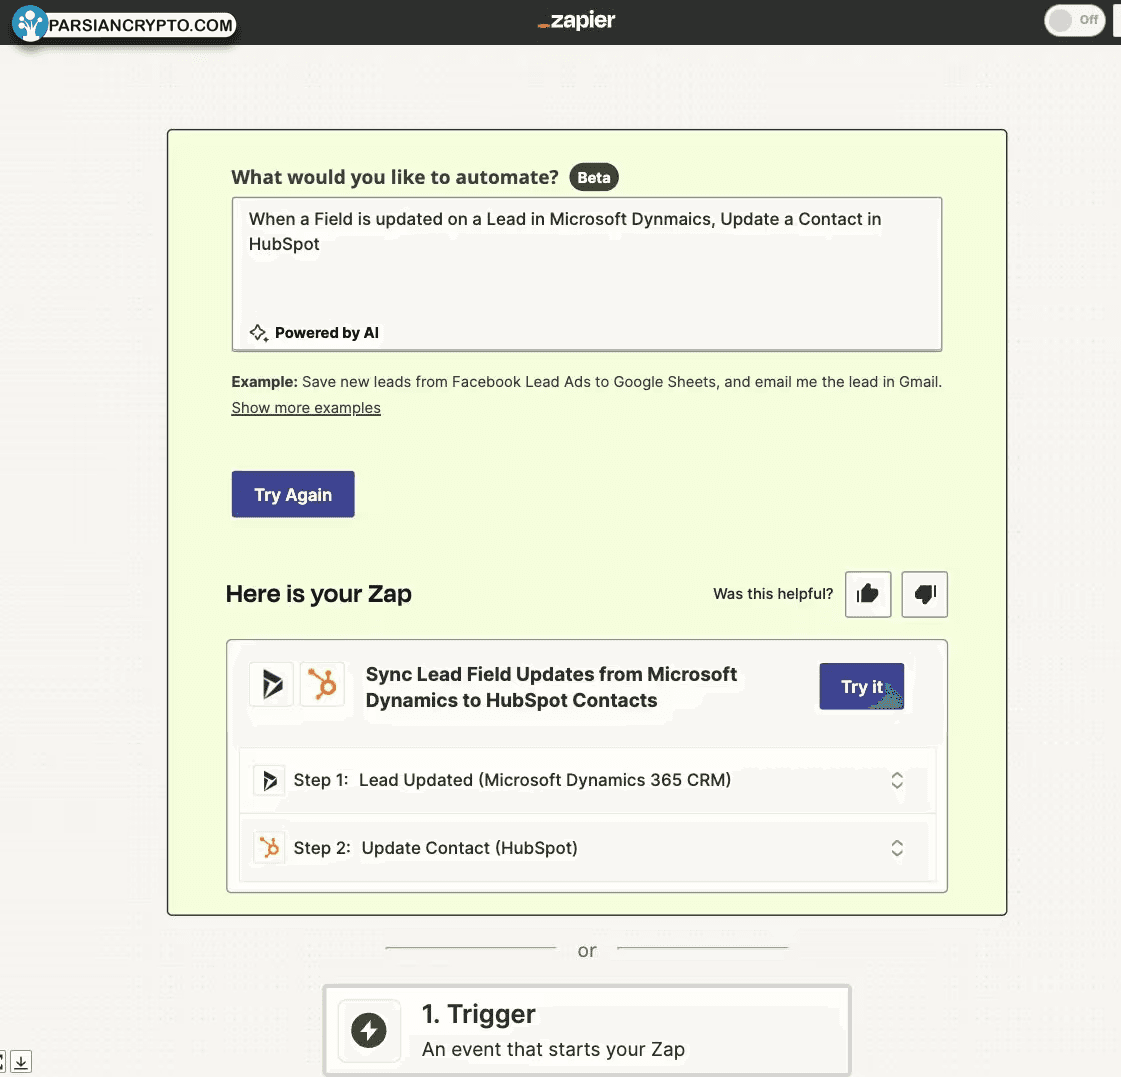This screenshot has height=1077, width=1121.
Task: Click the Was this helpful? label
Action: tap(773, 594)
